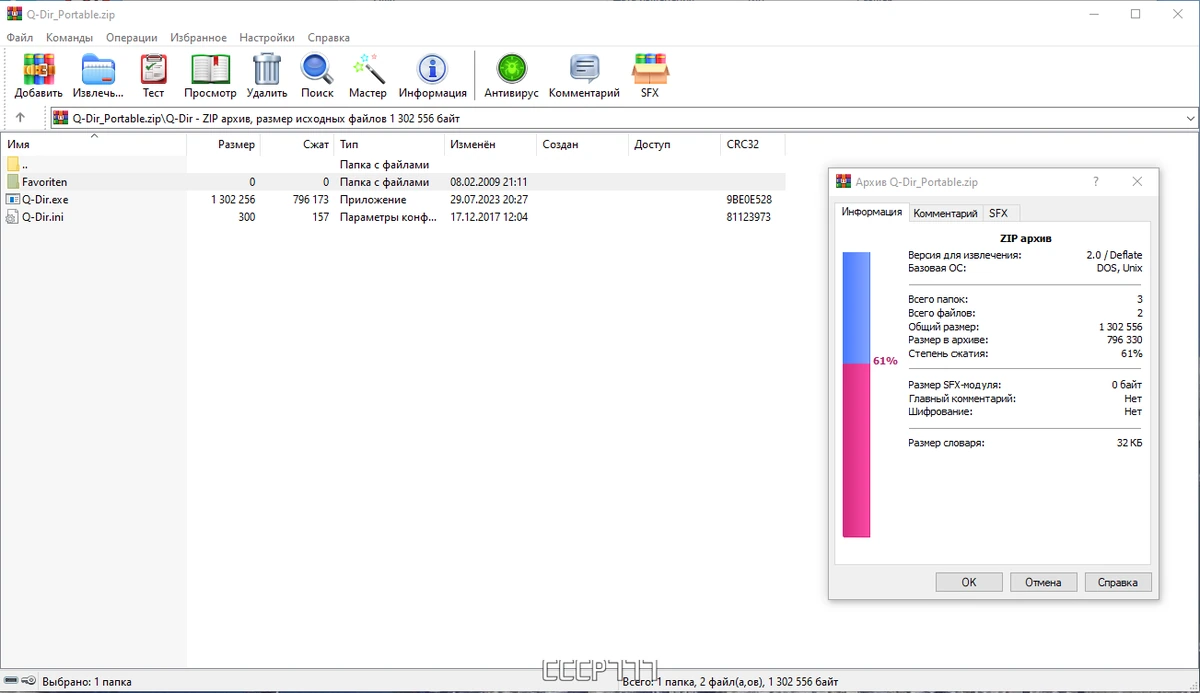This screenshot has width=1200, height=693.
Task: Click the status bar drive icon
Action: pos(12,682)
